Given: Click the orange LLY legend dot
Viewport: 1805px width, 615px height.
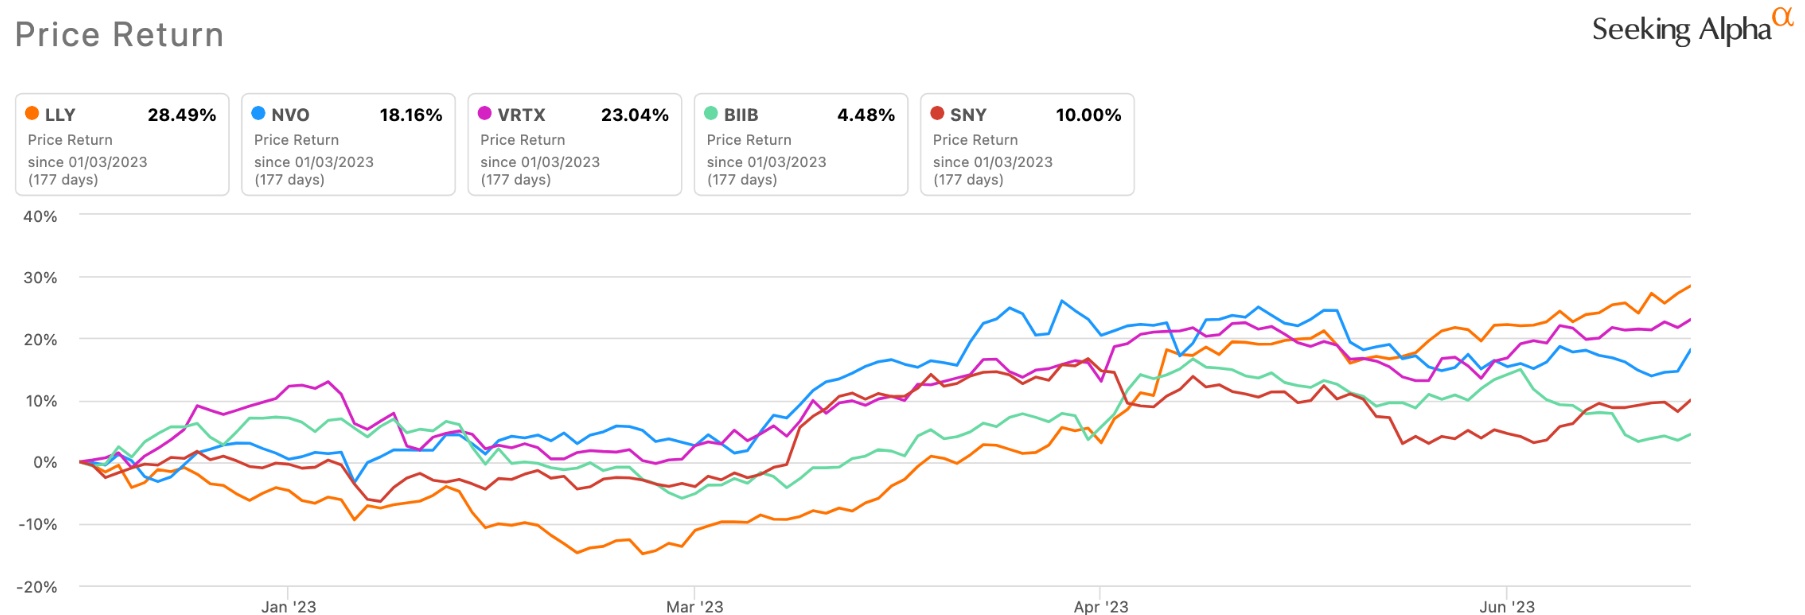Looking at the screenshot, I should [32, 114].
